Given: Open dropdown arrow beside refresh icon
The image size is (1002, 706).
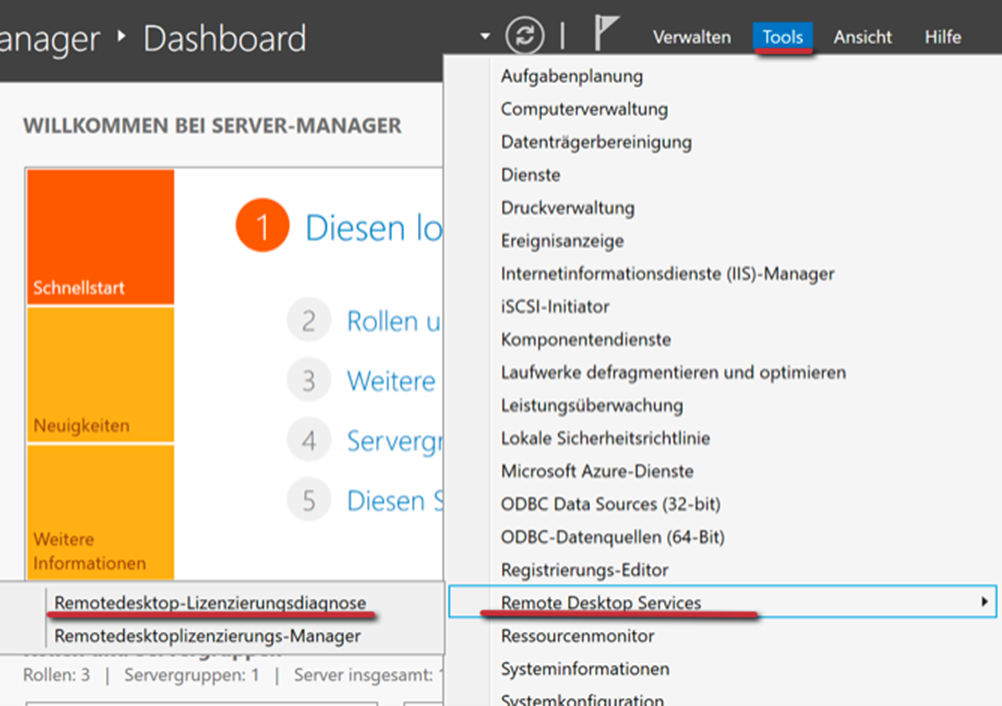Looking at the screenshot, I should click(x=485, y=37).
